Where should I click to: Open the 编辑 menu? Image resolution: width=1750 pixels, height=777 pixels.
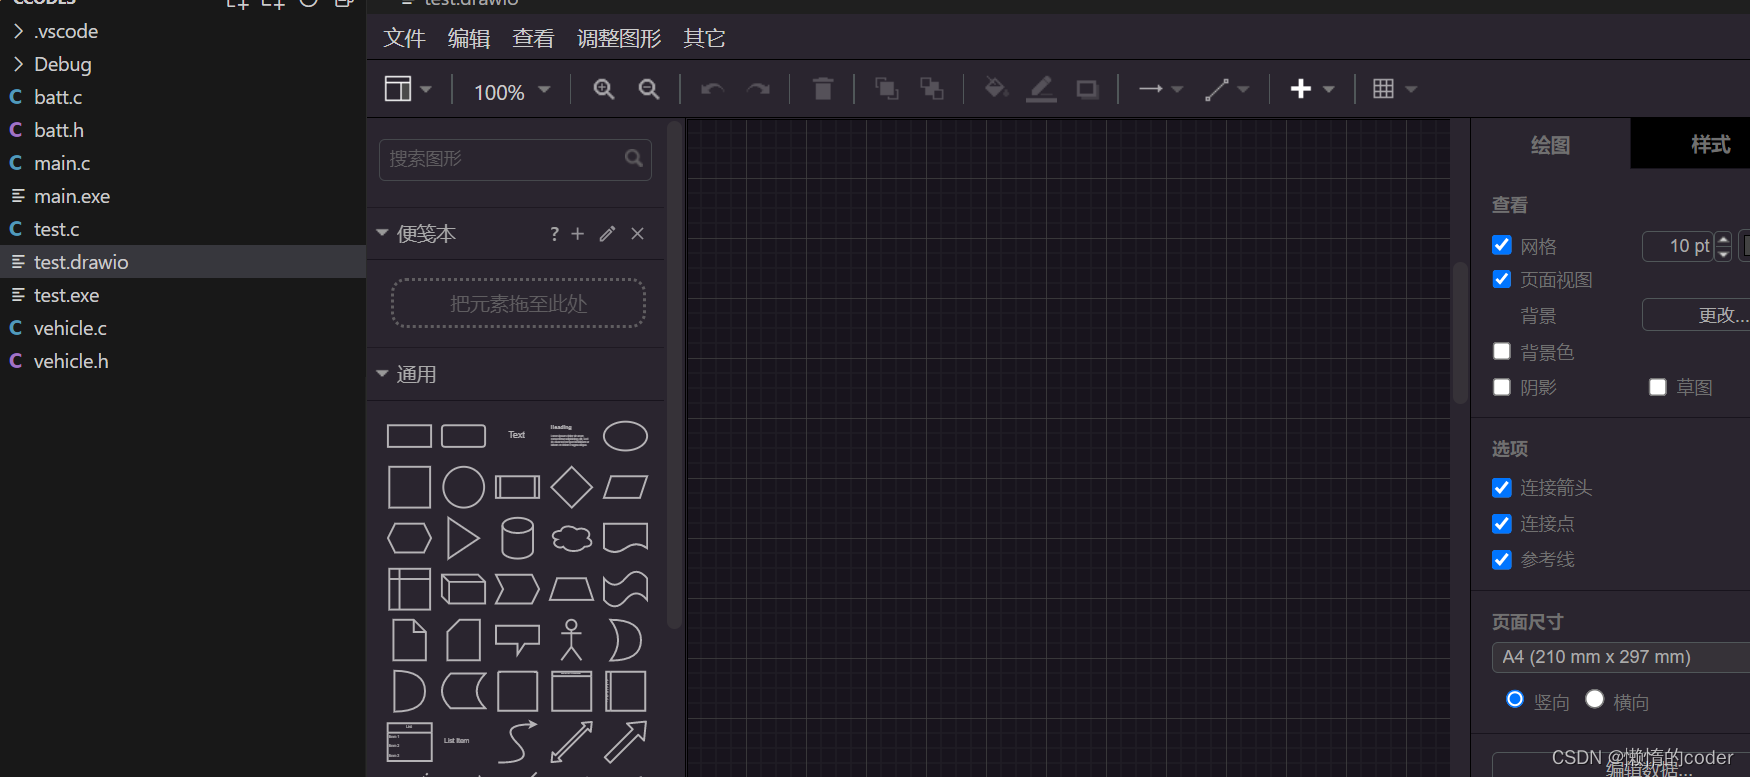469,38
